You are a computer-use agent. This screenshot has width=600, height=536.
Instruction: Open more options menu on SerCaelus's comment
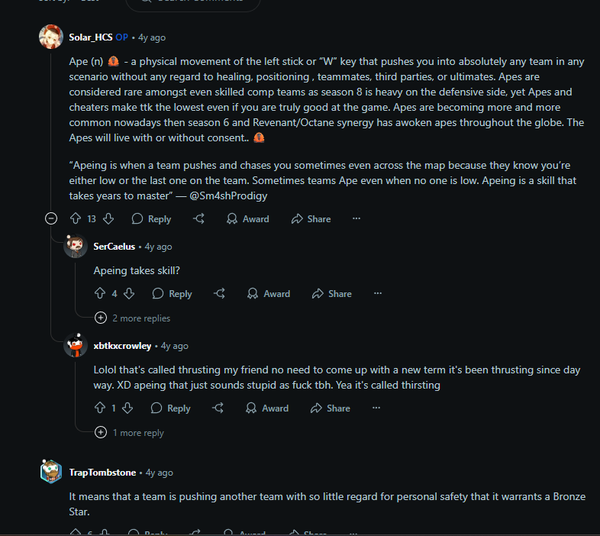point(377,294)
